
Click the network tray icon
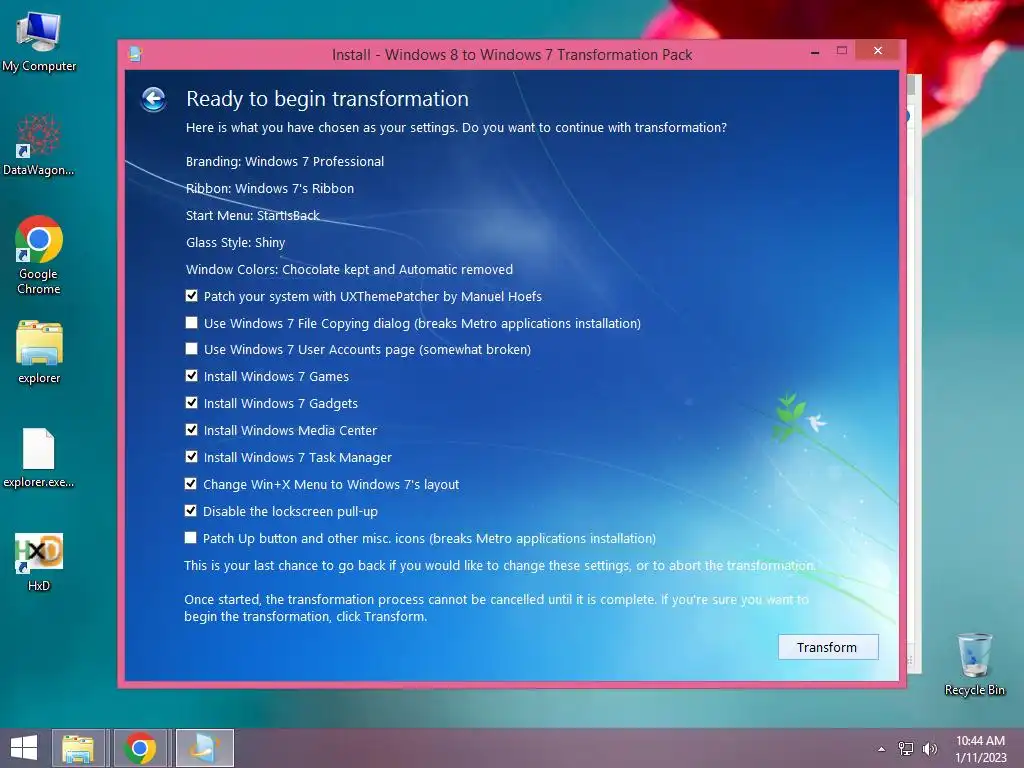(906, 749)
